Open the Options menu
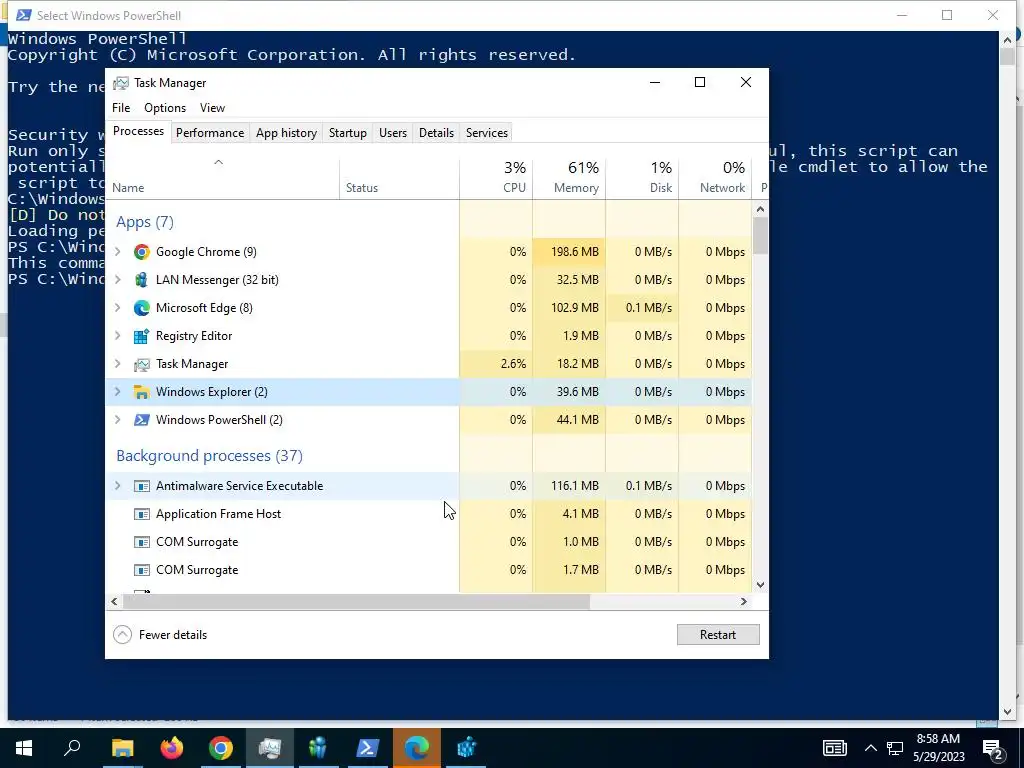 pyautogui.click(x=165, y=108)
